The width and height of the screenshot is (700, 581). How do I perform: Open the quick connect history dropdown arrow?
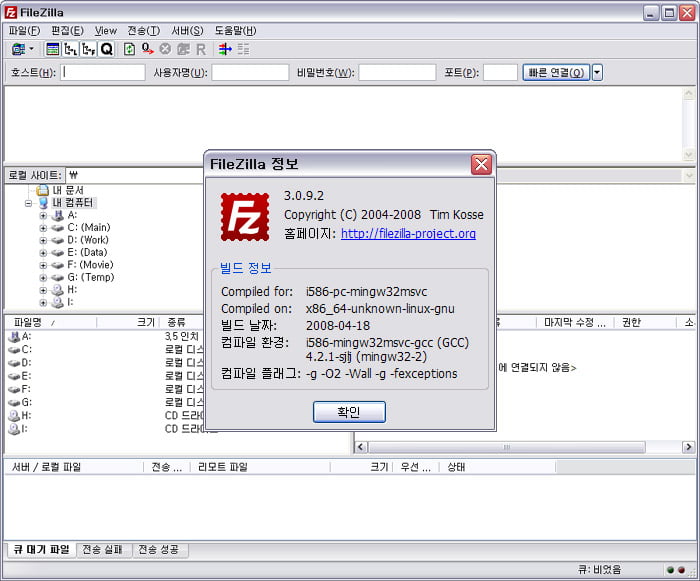[x=597, y=72]
